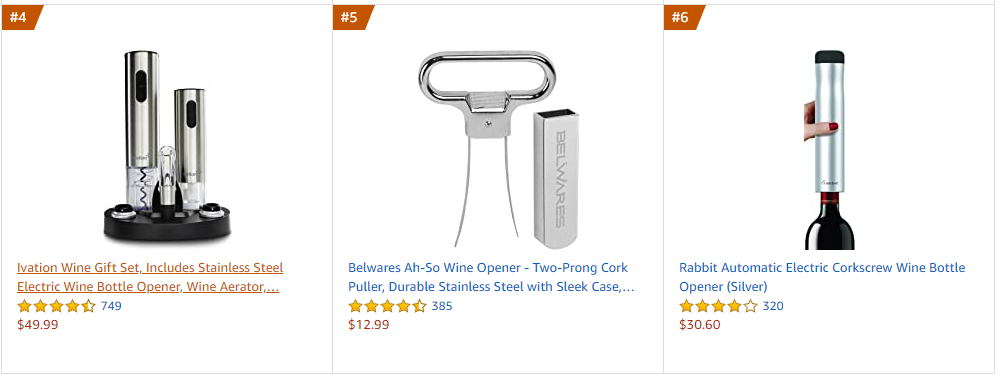
Task: View the 749 customer reviews
Action: [111, 307]
